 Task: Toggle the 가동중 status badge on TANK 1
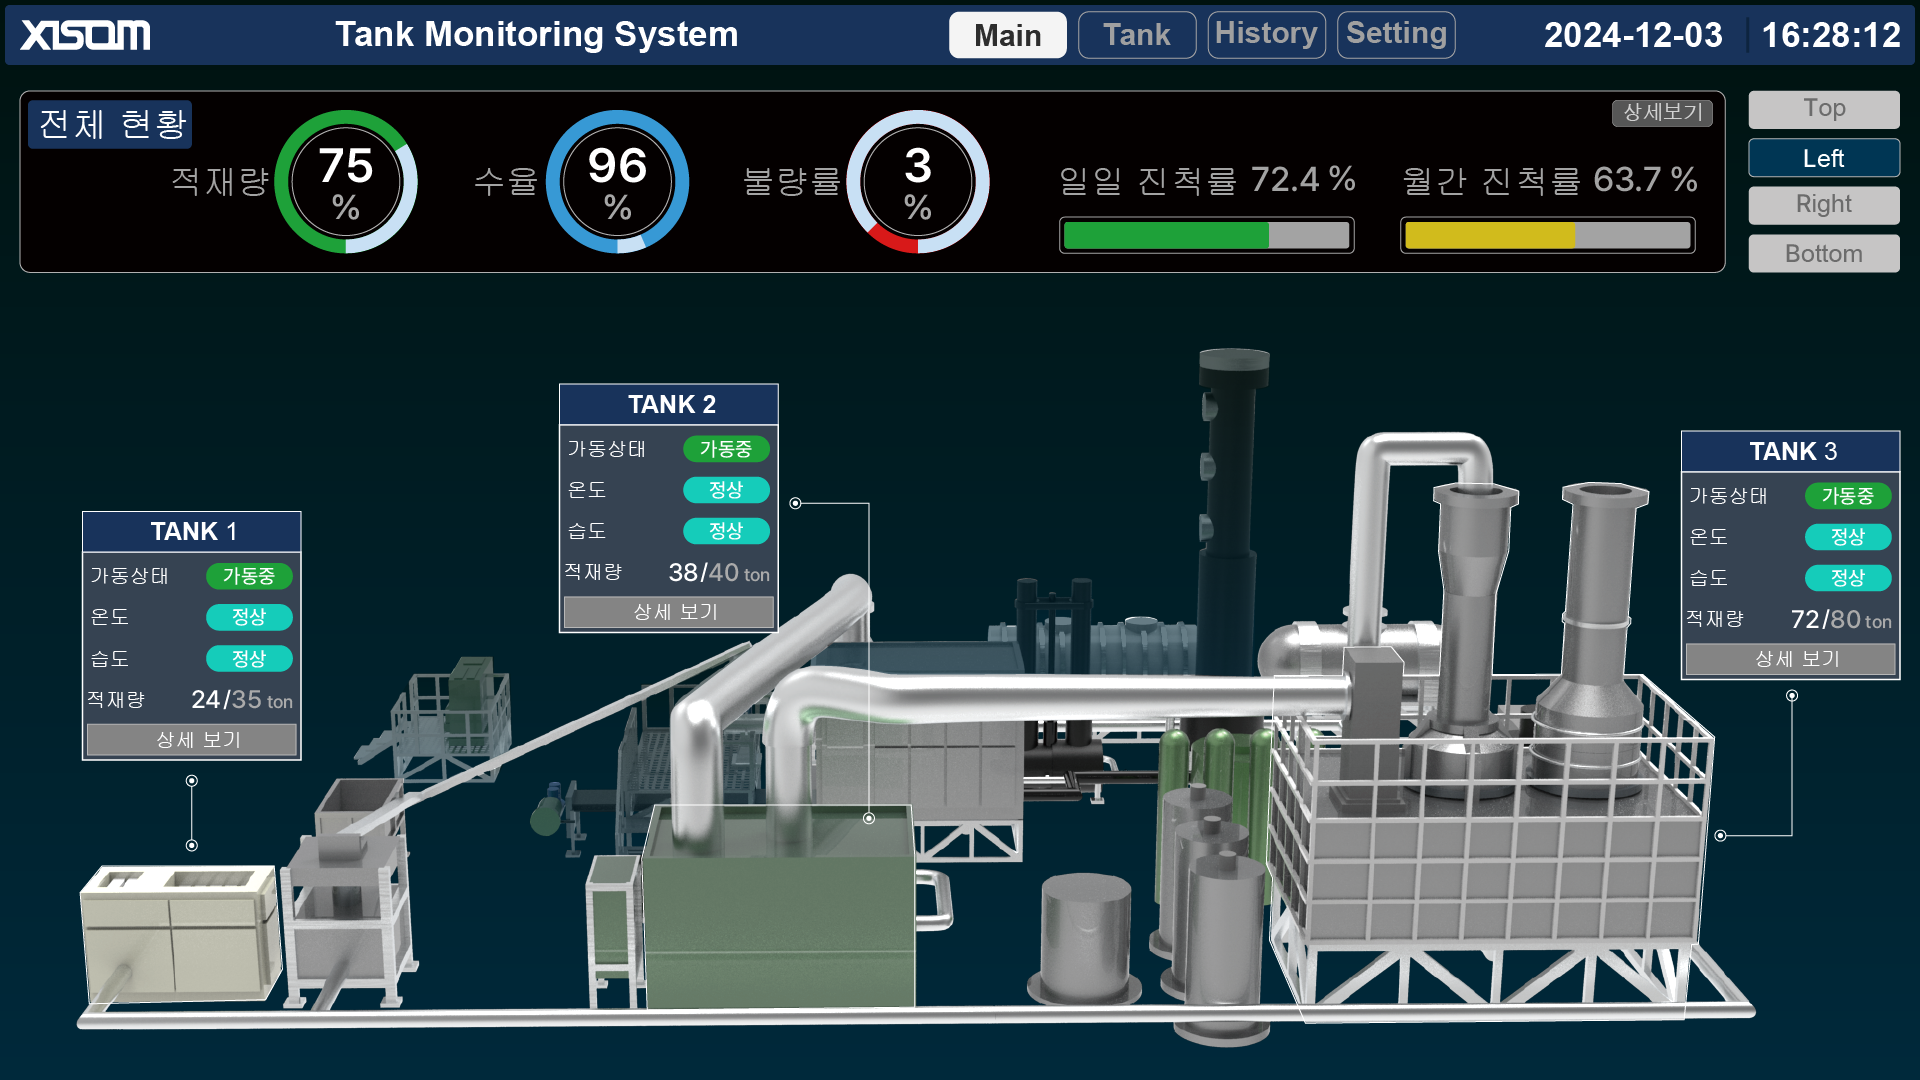(249, 576)
